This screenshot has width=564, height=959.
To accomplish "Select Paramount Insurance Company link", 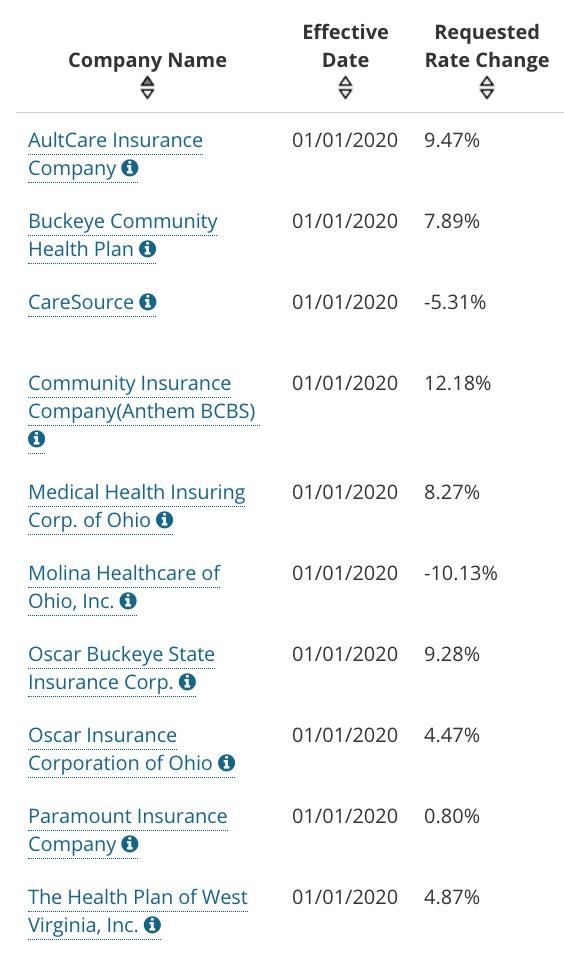I will (128, 830).
